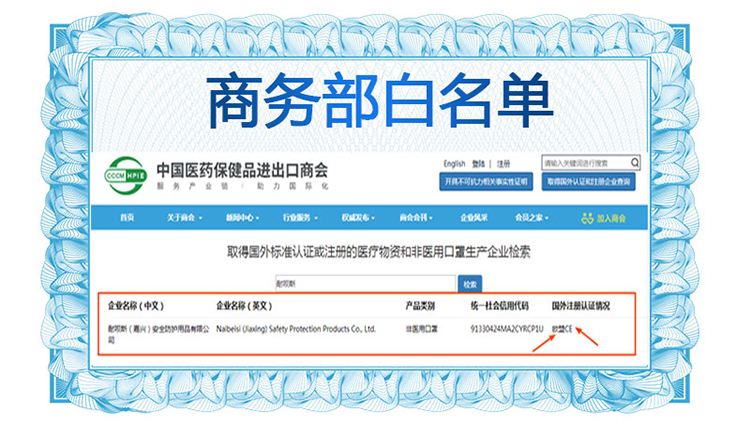Click the yellow 加入商会 people icon

587,218
